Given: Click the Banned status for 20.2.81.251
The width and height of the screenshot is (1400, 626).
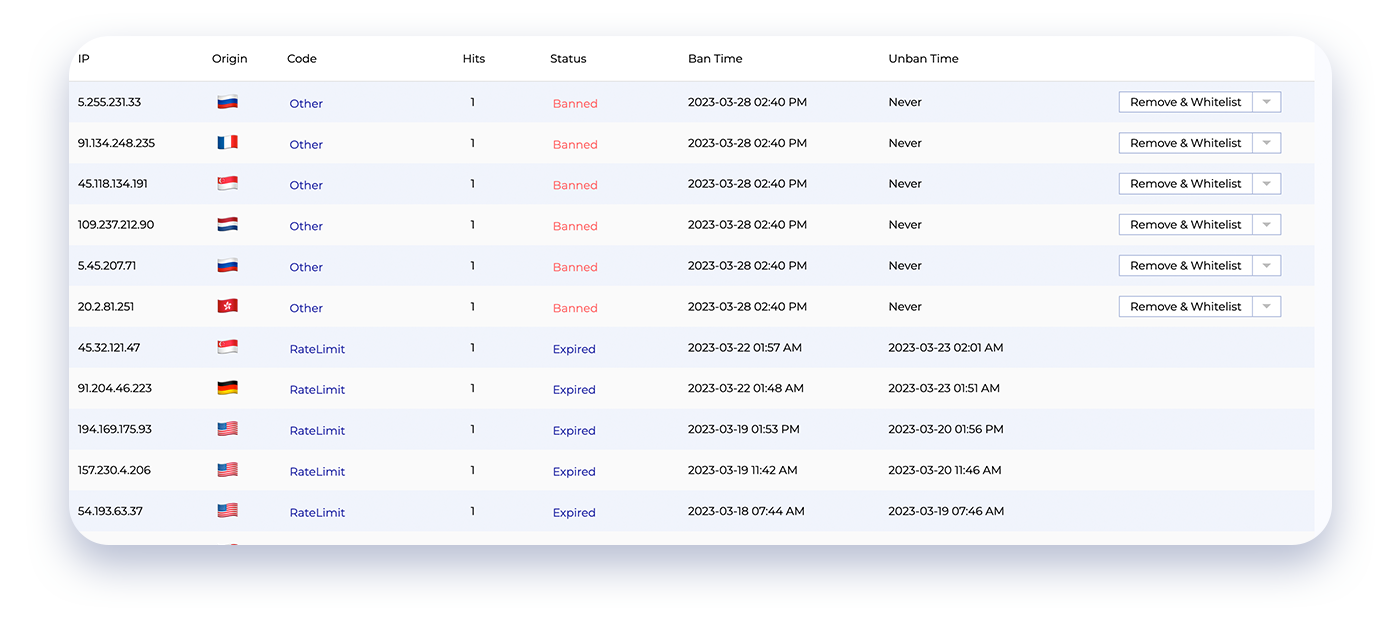Looking at the screenshot, I should [575, 307].
